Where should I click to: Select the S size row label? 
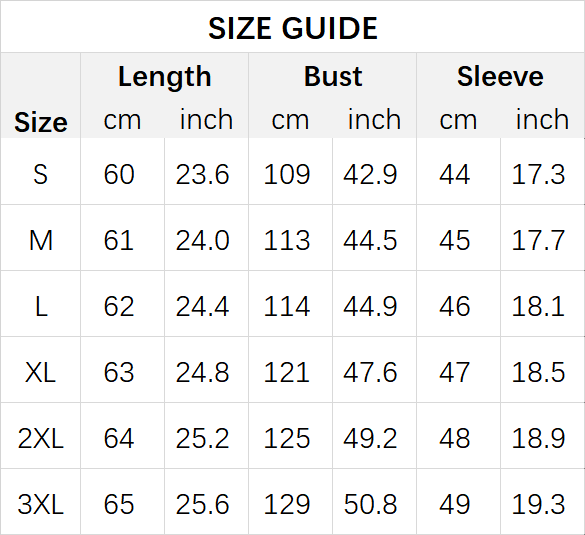pos(40,174)
